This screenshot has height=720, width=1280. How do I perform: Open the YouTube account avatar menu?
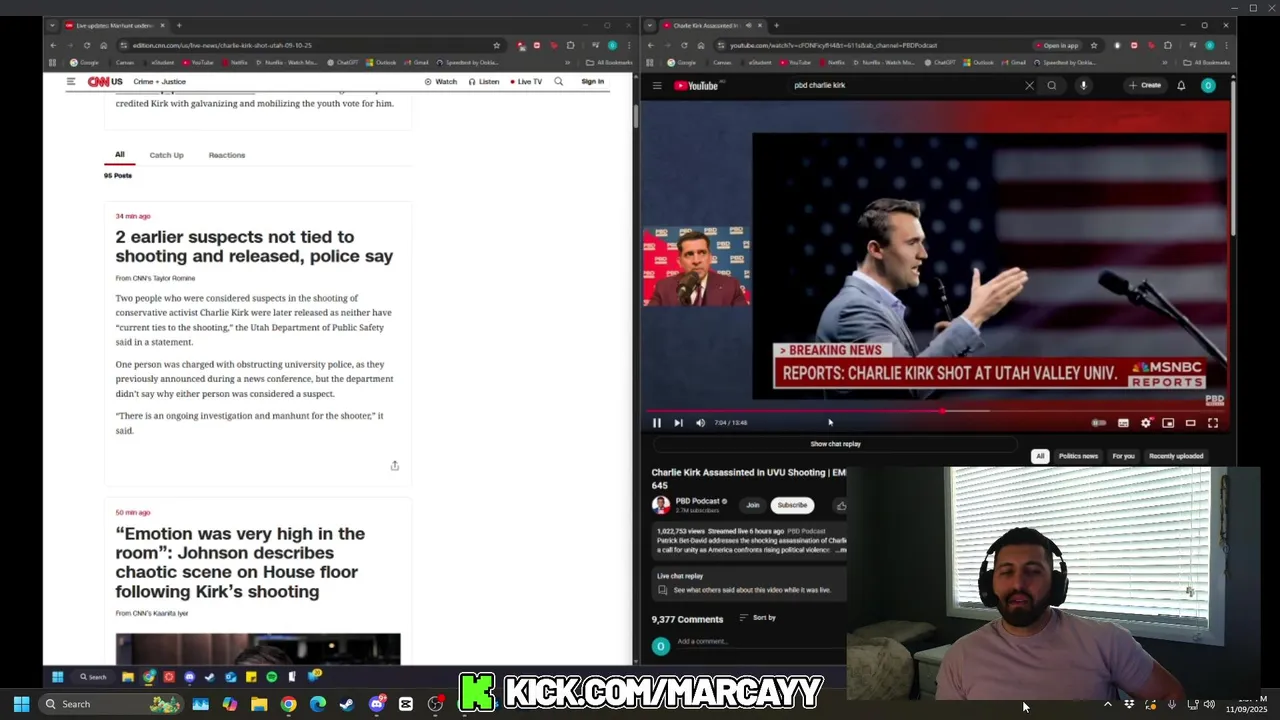tap(1208, 86)
